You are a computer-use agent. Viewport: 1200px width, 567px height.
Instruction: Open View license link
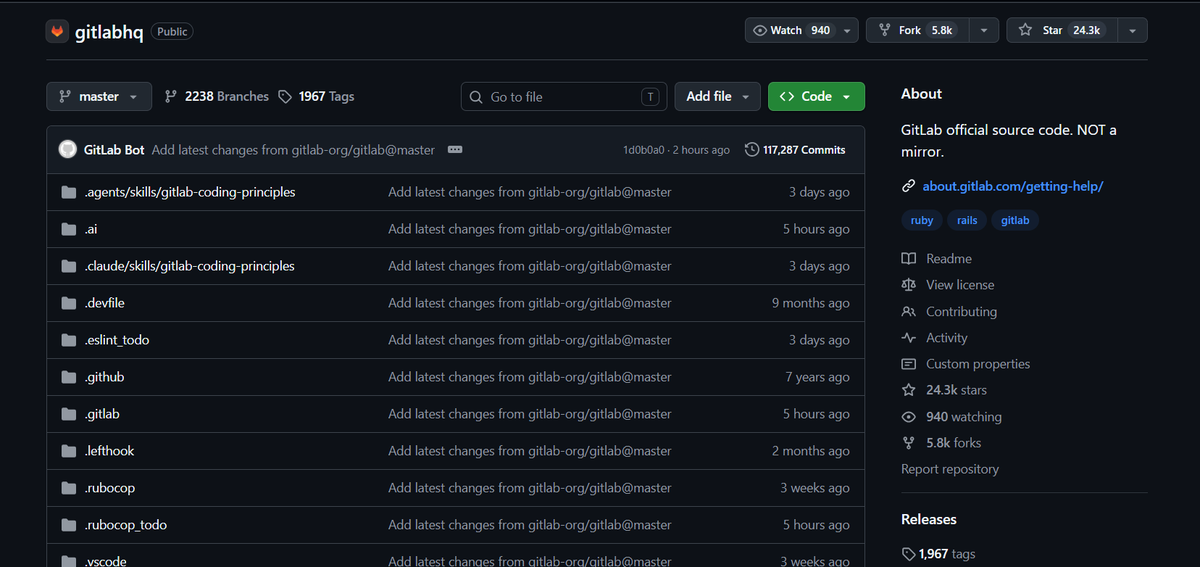point(960,285)
